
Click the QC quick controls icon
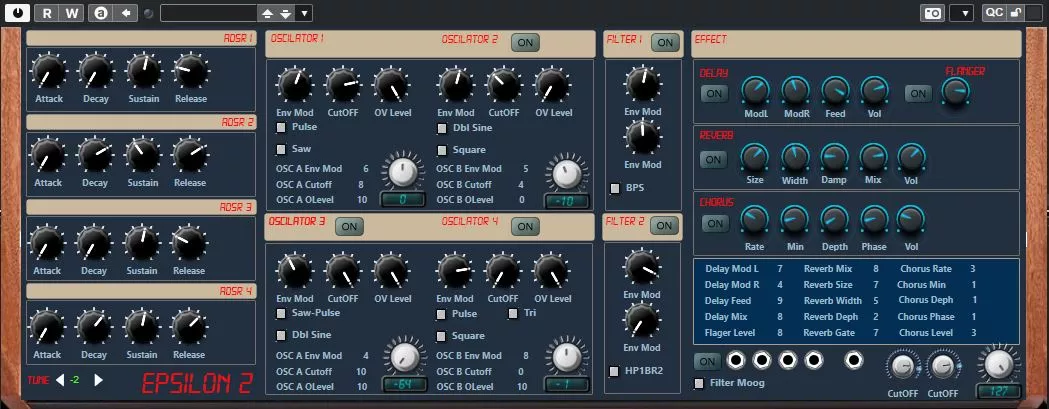[x=993, y=13]
